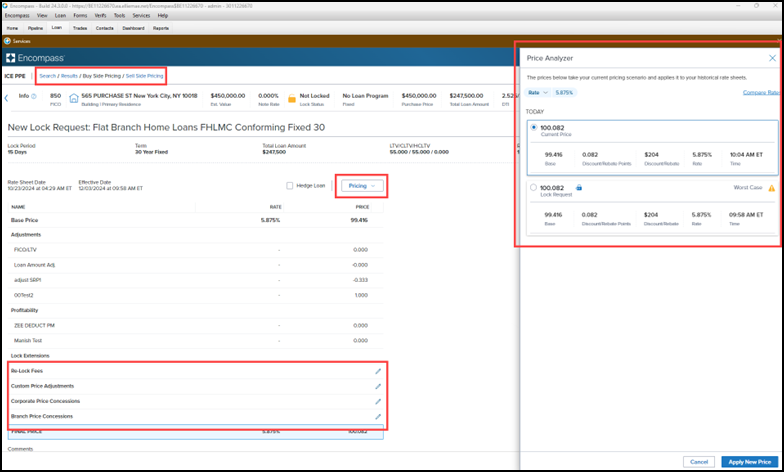The image size is (784, 472).
Task: Open the Tools menu
Action: pyautogui.click(x=120, y=16)
